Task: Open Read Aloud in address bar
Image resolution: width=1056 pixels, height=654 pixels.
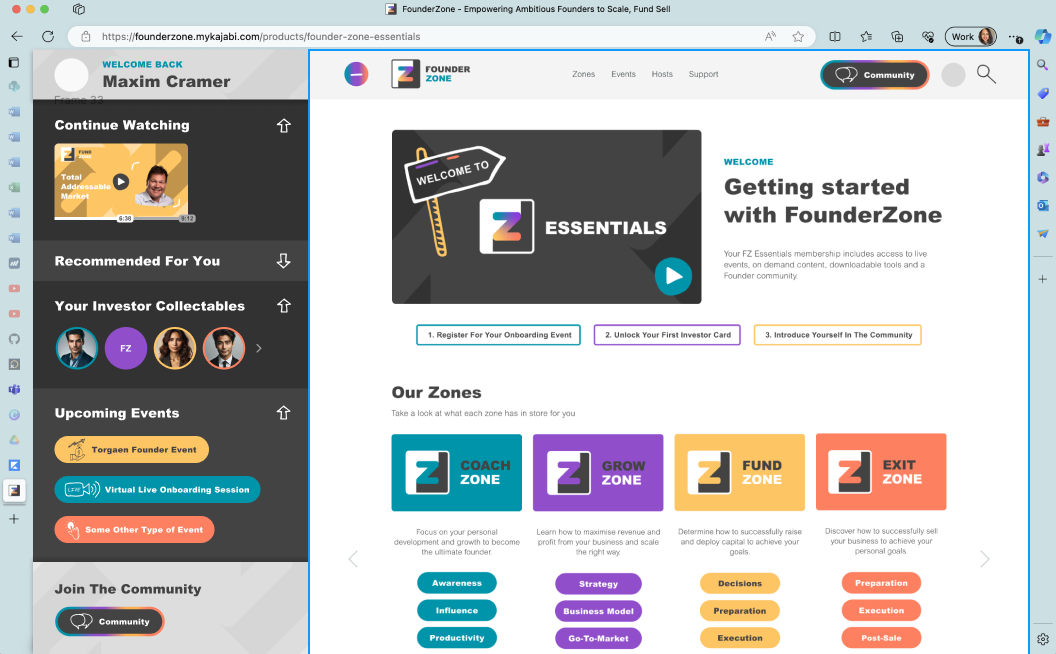Action: tap(770, 36)
